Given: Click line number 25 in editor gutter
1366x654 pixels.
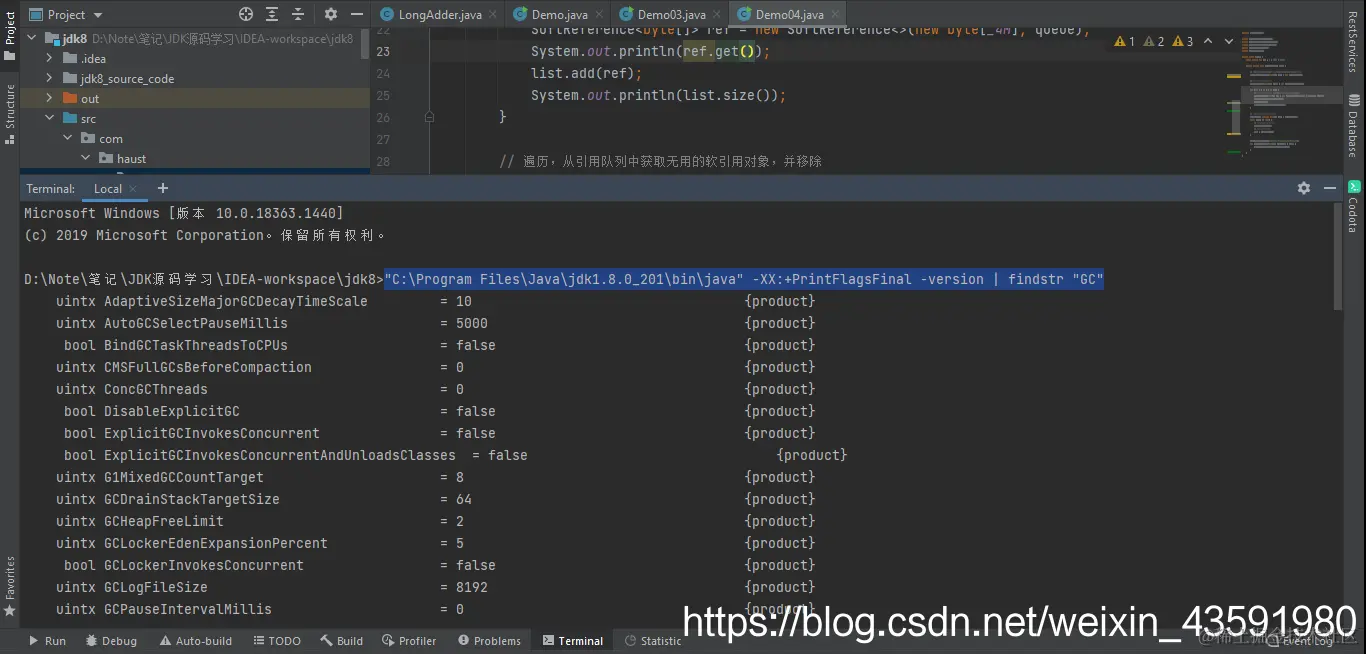Looking at the screenshot, I should tap(384, 96).
